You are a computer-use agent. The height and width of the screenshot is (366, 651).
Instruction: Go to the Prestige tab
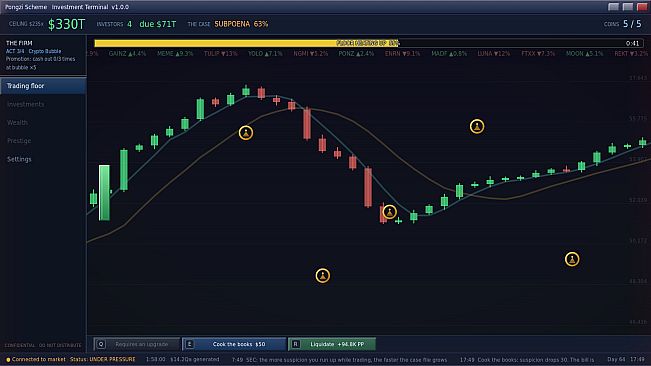tap(43, 141)
